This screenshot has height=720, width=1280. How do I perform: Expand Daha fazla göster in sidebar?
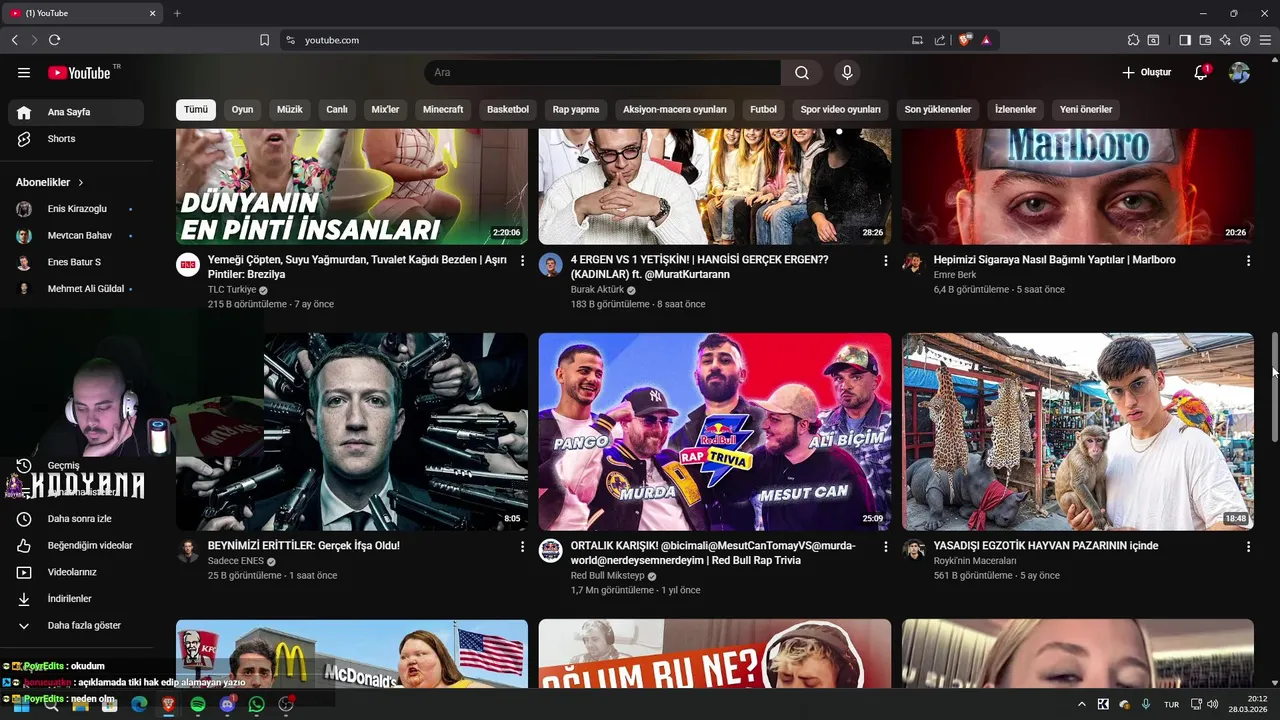click(76, 626)
